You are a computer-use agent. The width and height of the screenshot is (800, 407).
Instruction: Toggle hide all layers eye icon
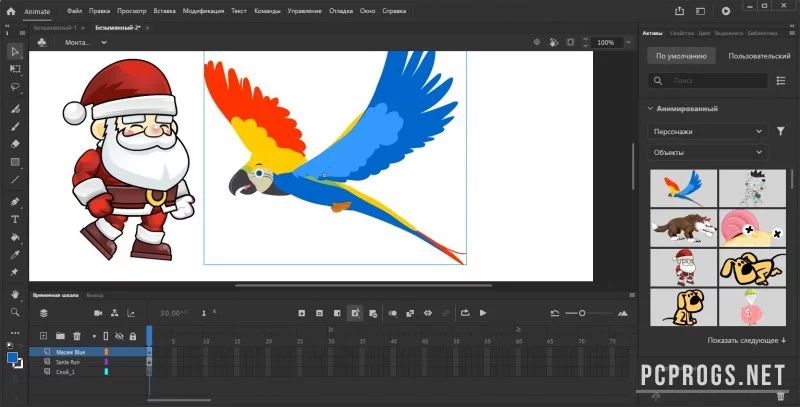tap(119, 336)
